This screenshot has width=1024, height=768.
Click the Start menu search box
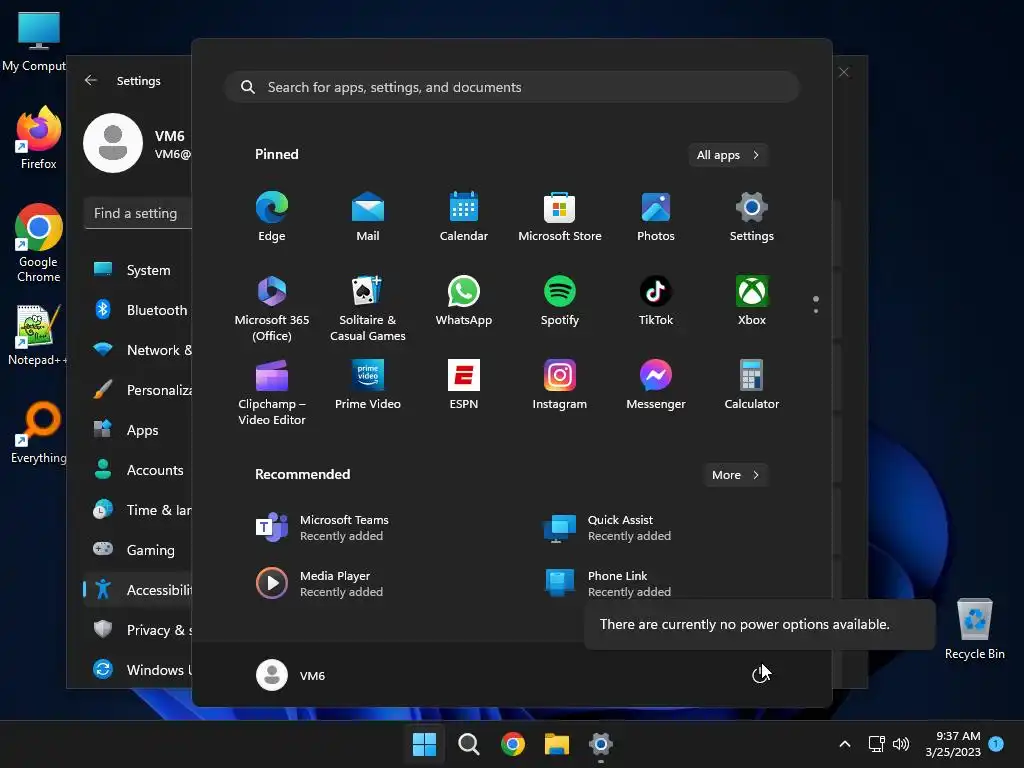click(x=512, y=87)
